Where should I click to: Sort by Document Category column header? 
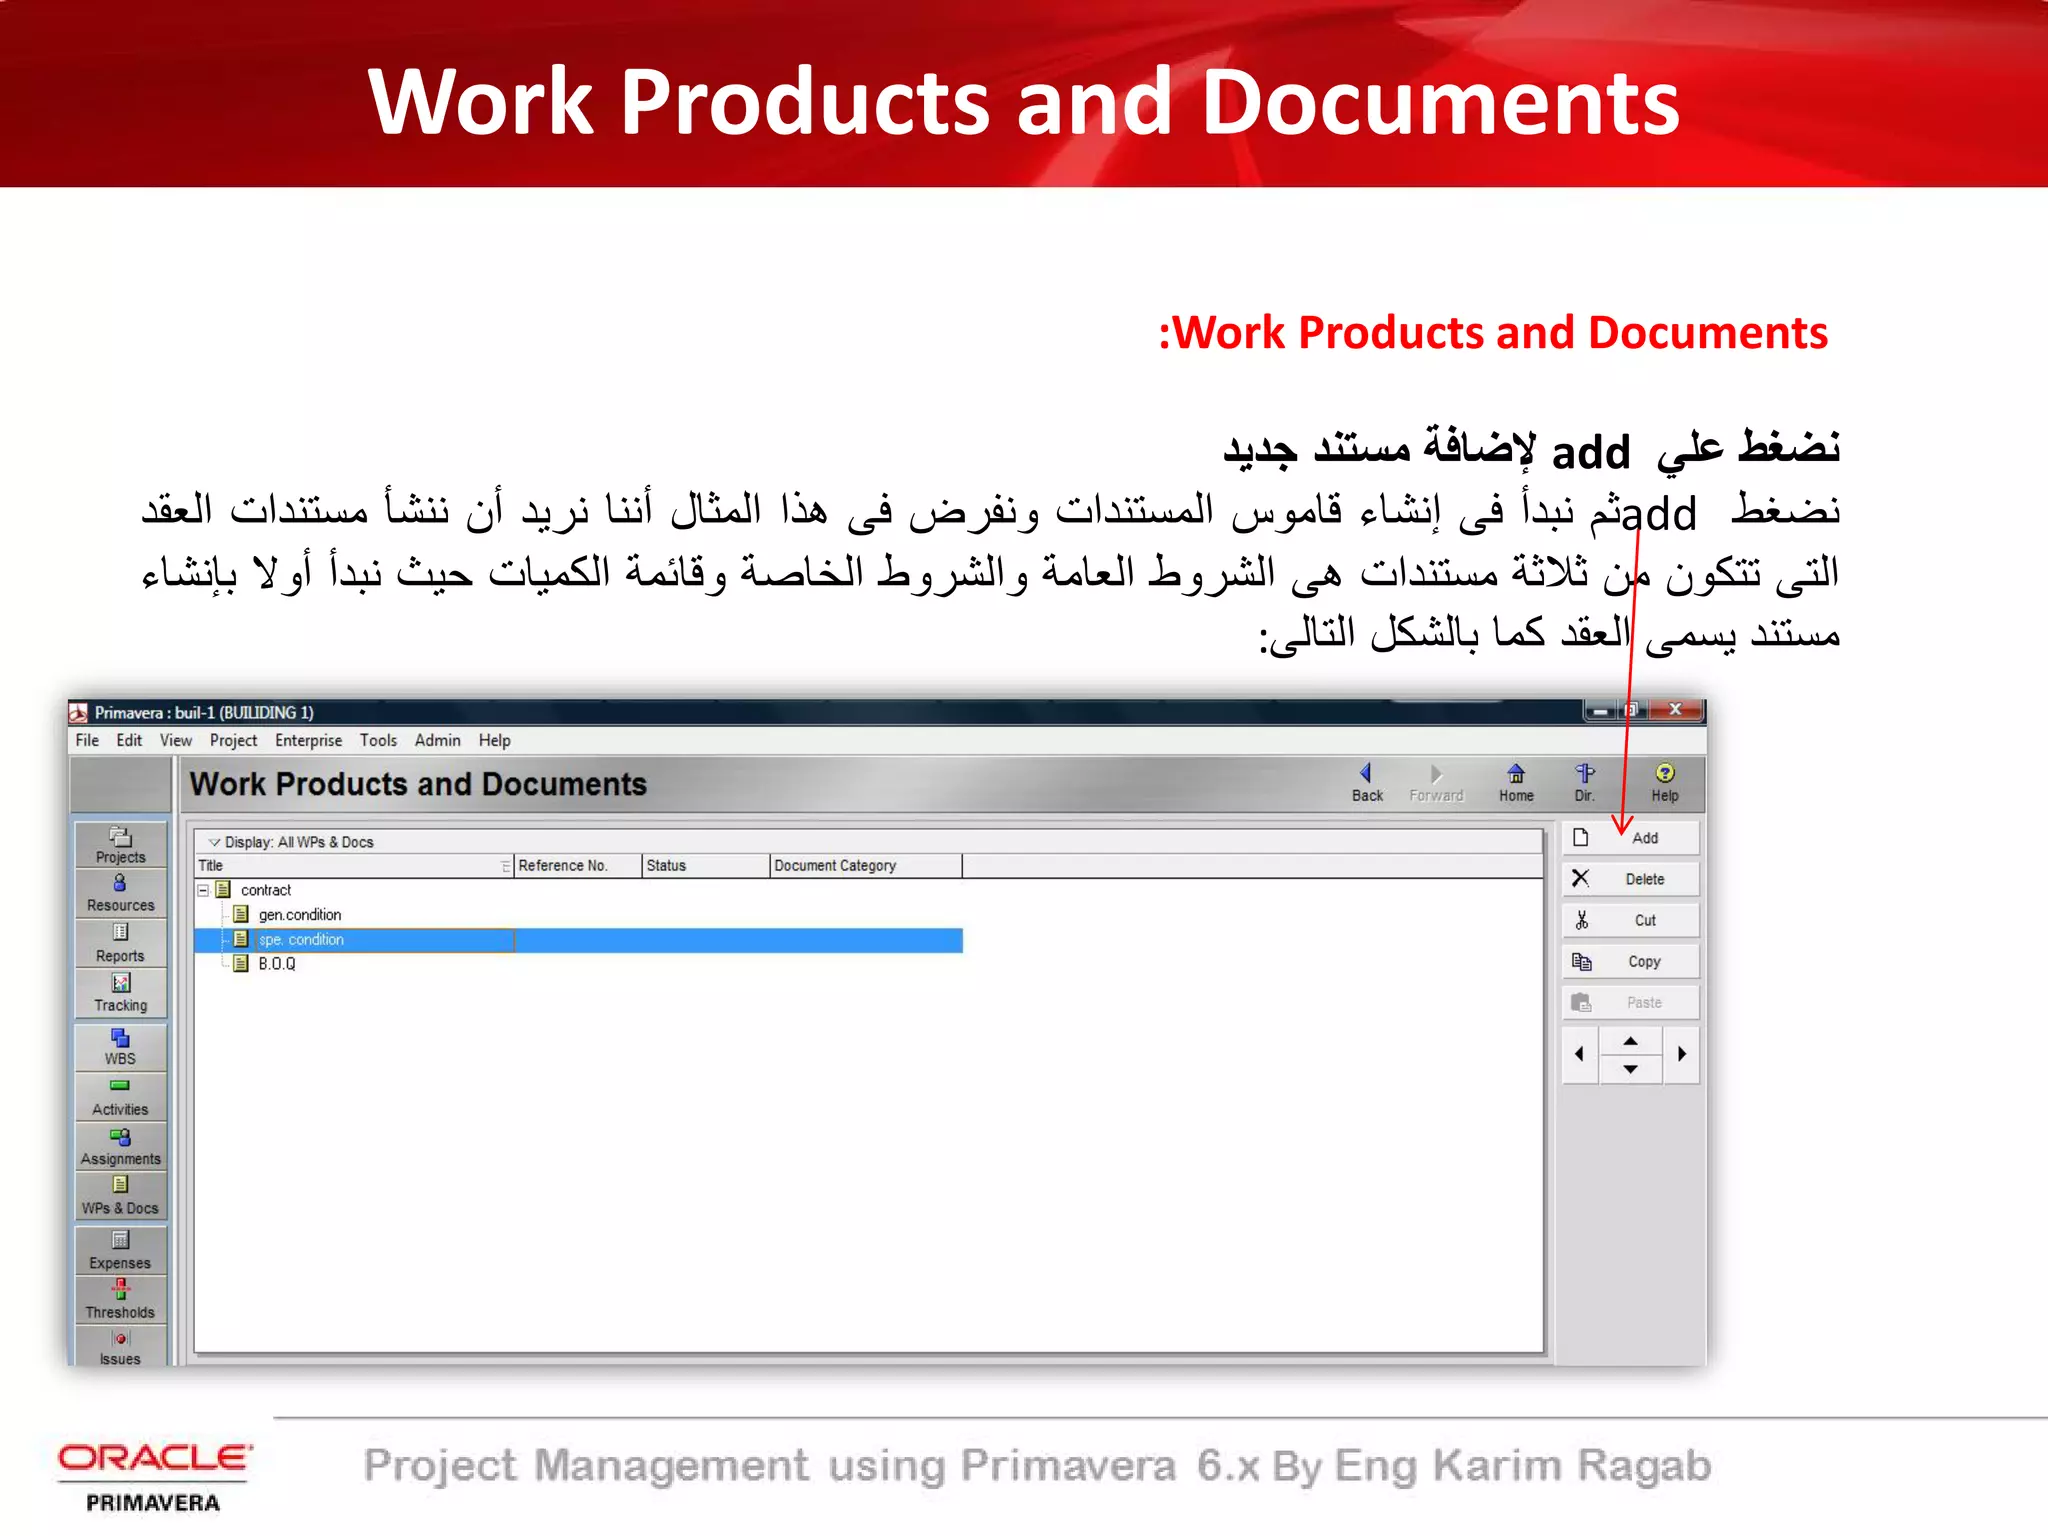click(x=866, y=866)
